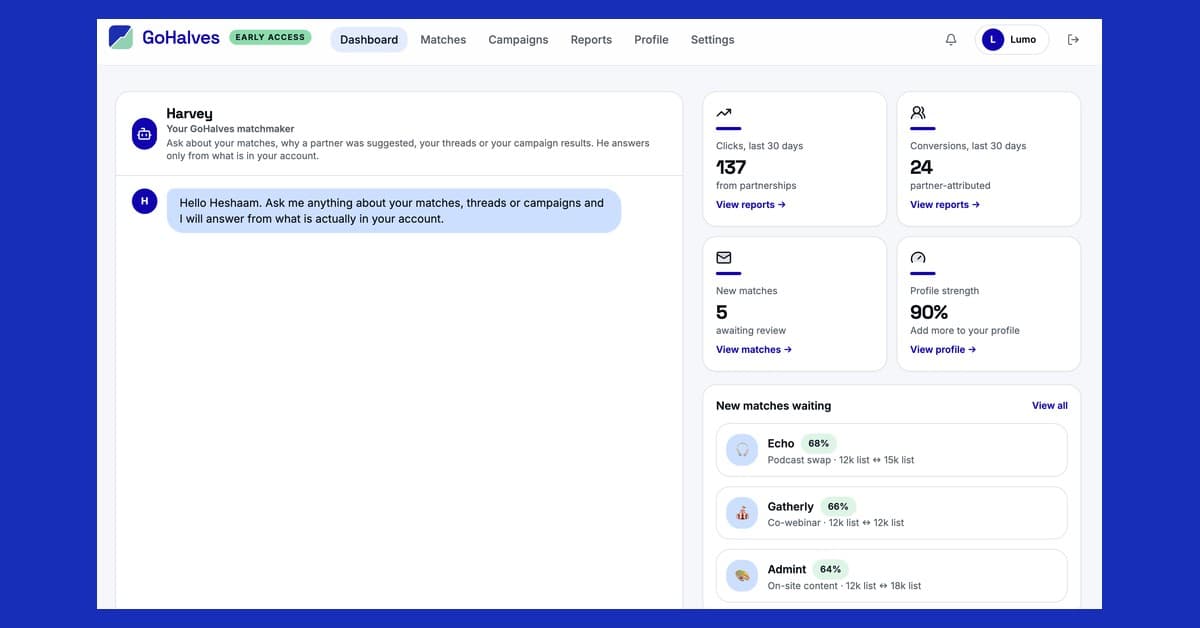Click the people icon on Conversions card

click(918, 113)
